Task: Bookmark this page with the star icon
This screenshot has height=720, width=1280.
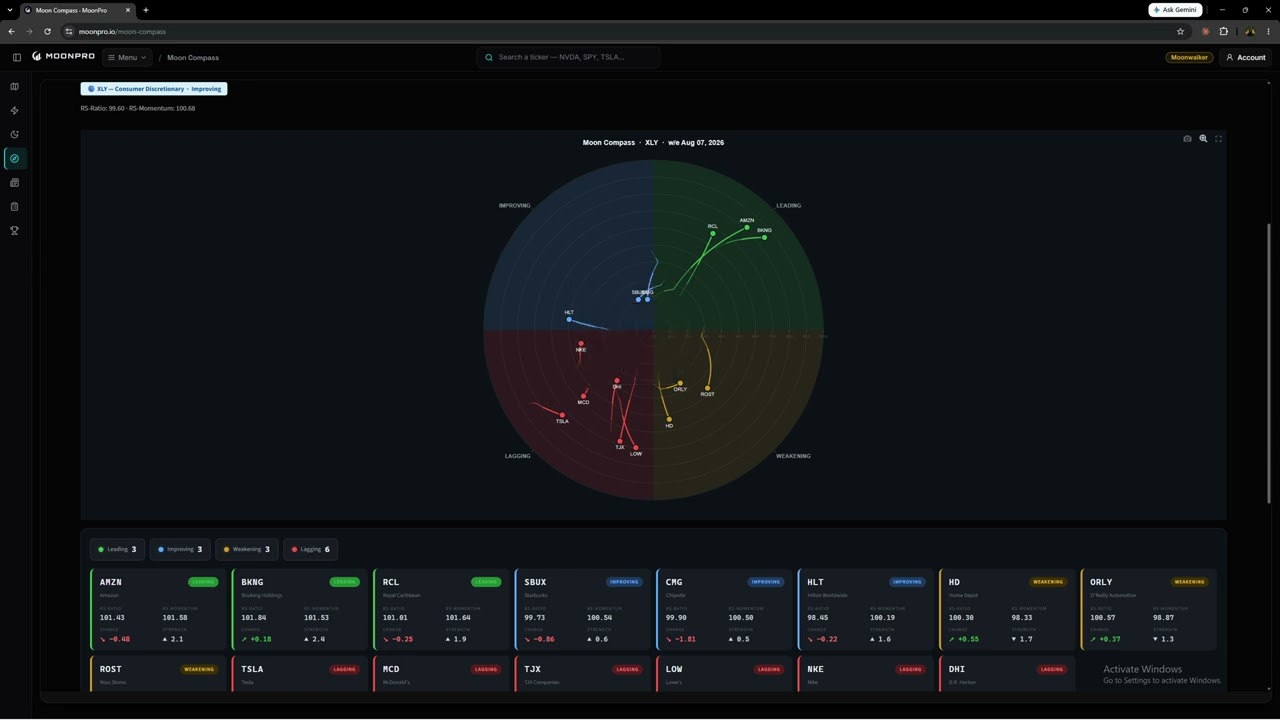Action: pyautogui.click(x=1180, y=31)
